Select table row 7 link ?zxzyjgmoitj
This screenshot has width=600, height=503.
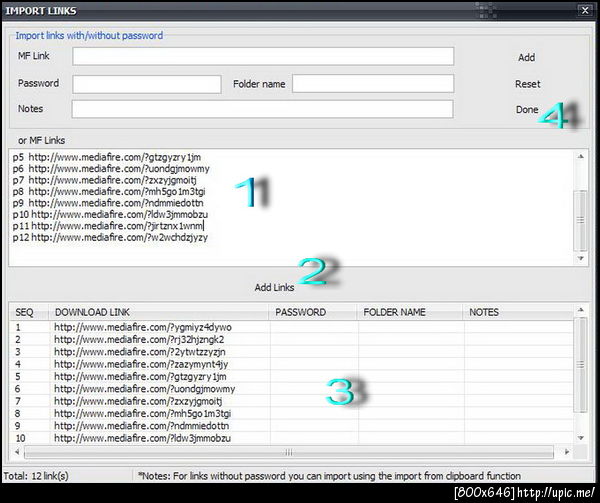[x=292, y=401]
